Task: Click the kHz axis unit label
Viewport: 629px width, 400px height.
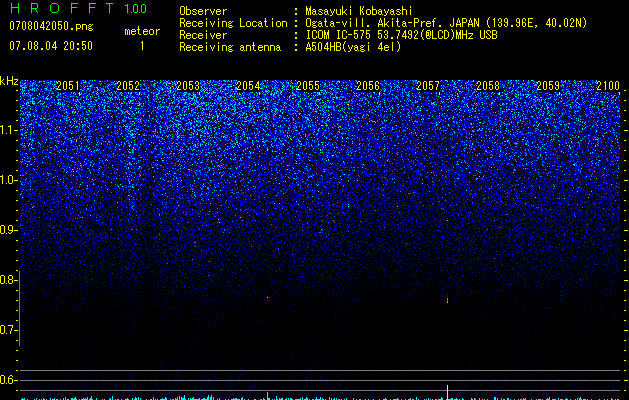Action: click(x=9, y=81)
